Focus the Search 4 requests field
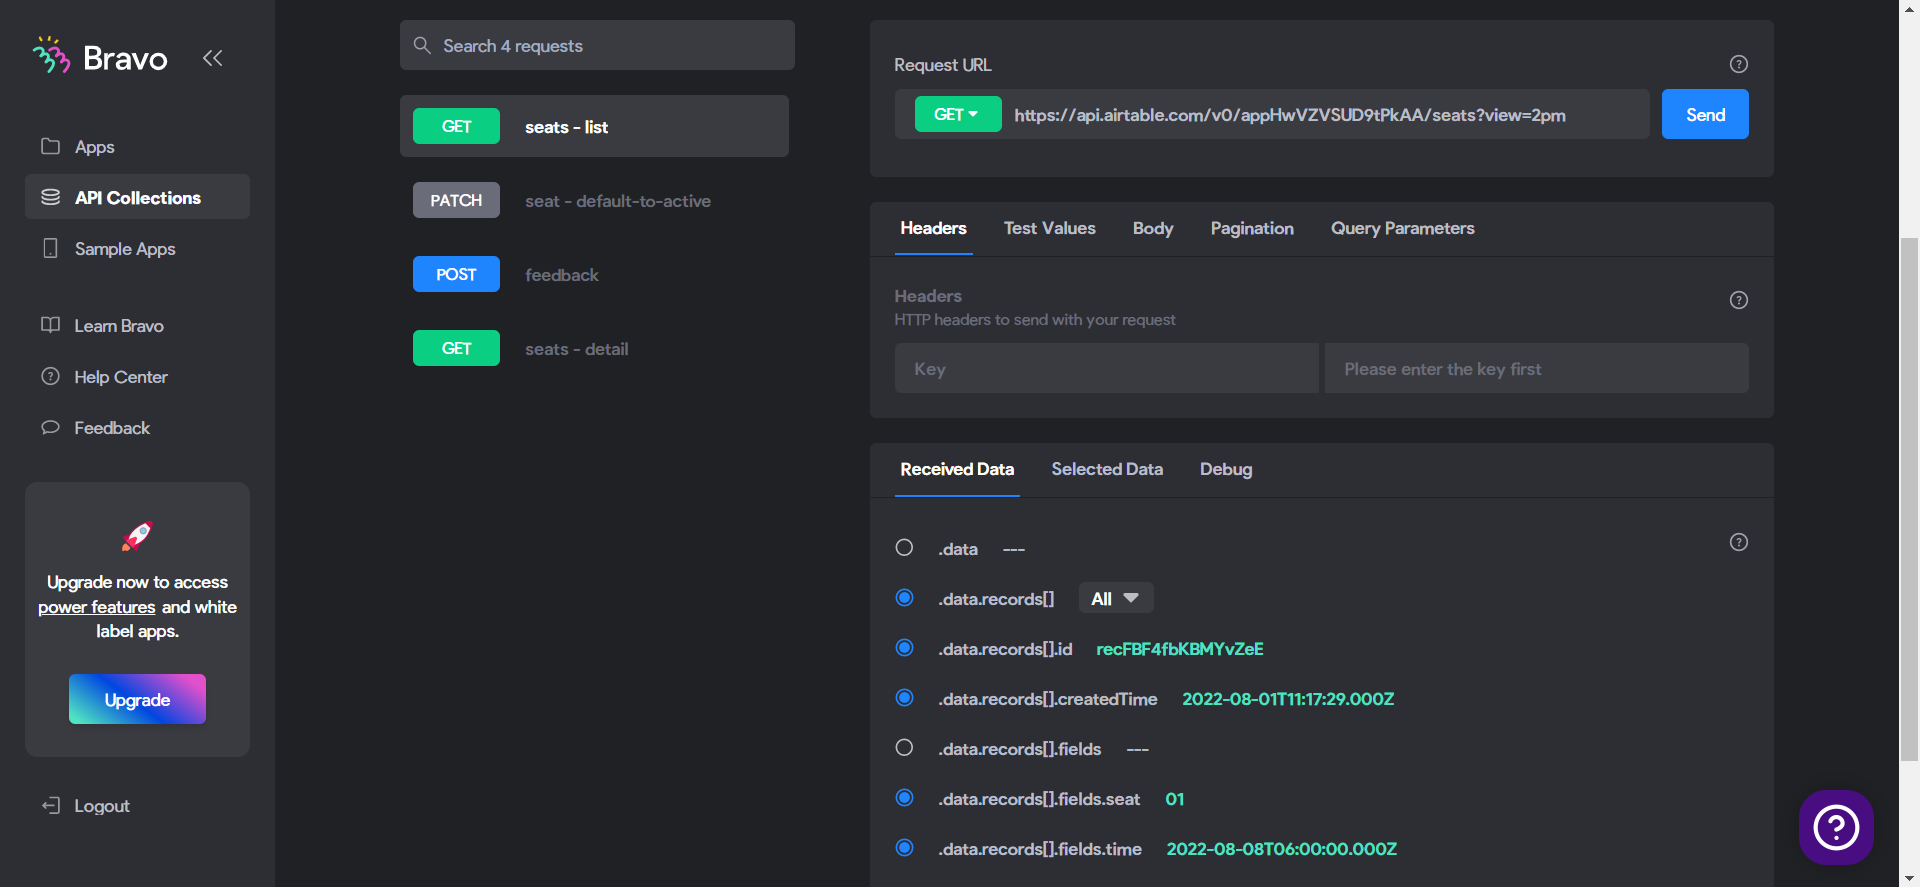Viewport: 1920px width, 887px height. pos(597,45)
